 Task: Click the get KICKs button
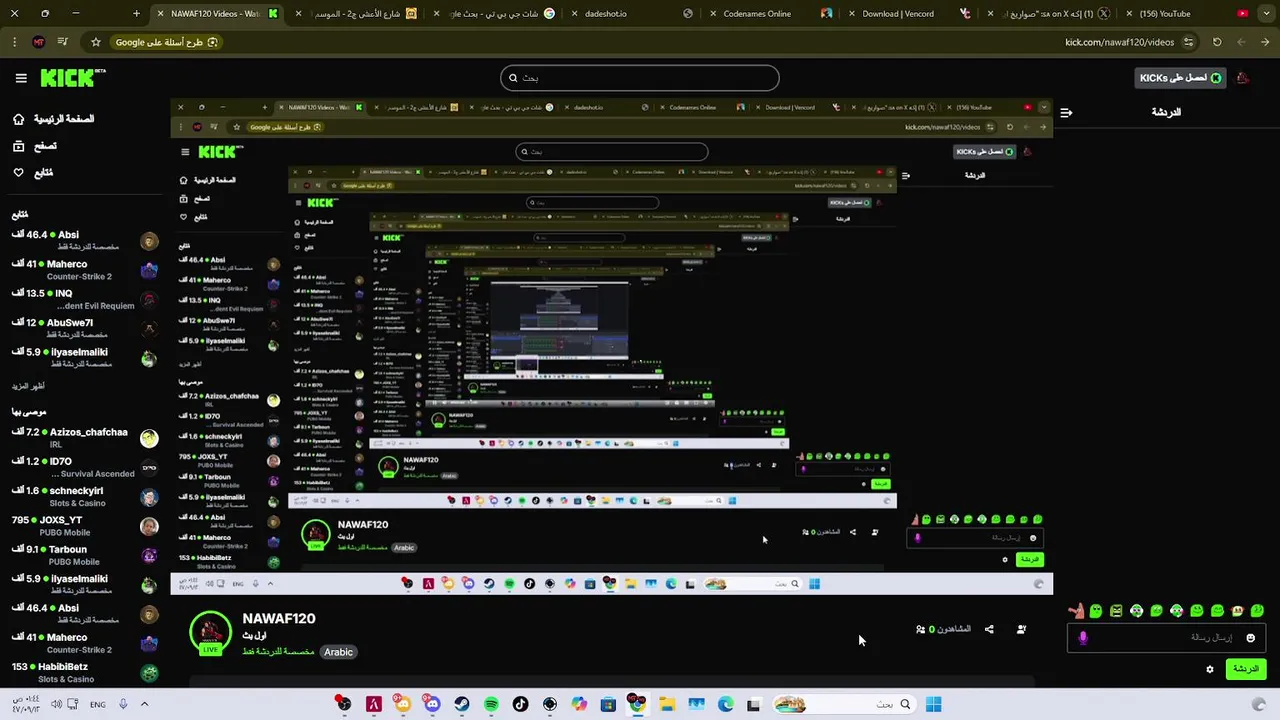(1181, 78)
